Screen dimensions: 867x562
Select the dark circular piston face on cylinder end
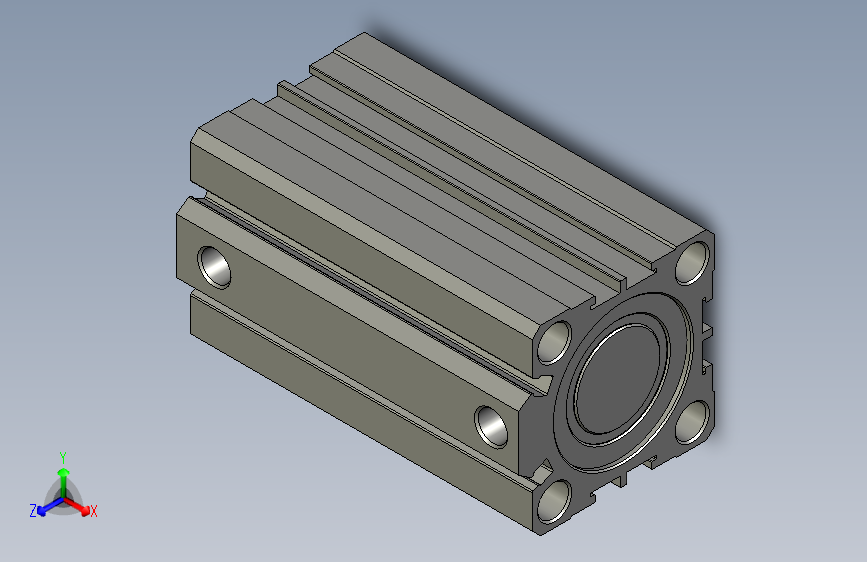click(x=618, y=380)
